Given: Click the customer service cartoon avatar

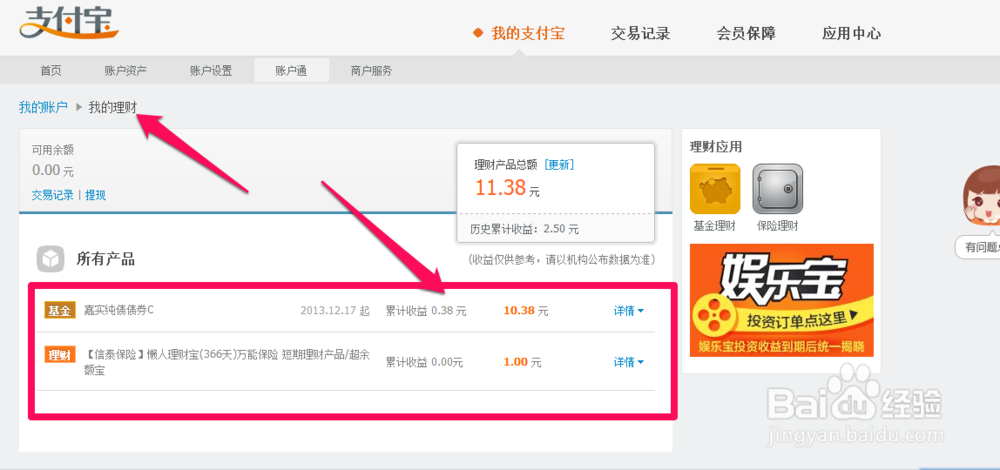Looking at the screenshot, I should pyautogui.click(x=982, y=198).
